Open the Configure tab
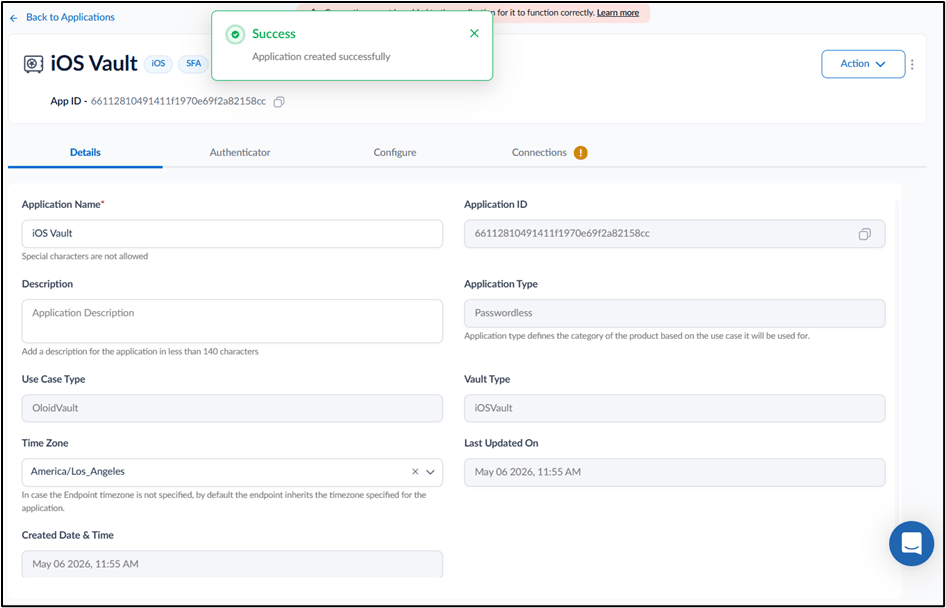Screen dimensions: 946x608 pos(395,153)
